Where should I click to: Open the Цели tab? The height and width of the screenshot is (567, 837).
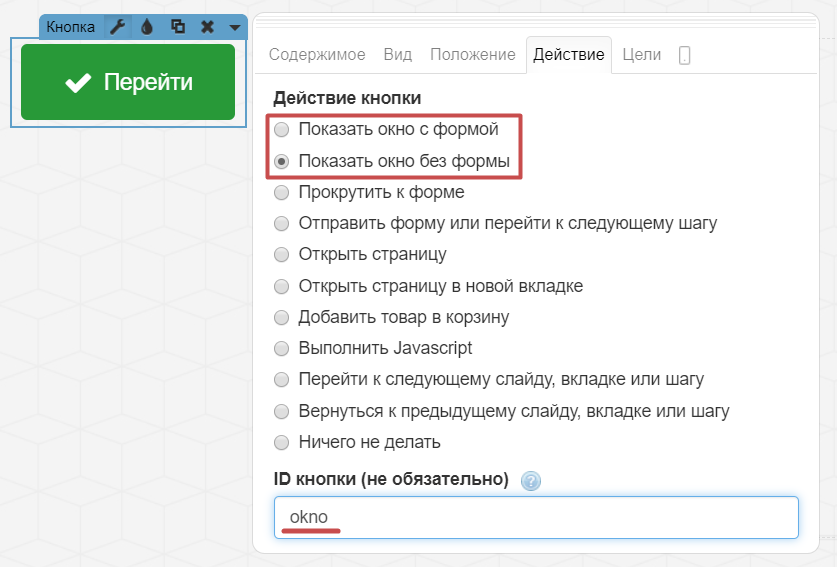click(641, 55)
